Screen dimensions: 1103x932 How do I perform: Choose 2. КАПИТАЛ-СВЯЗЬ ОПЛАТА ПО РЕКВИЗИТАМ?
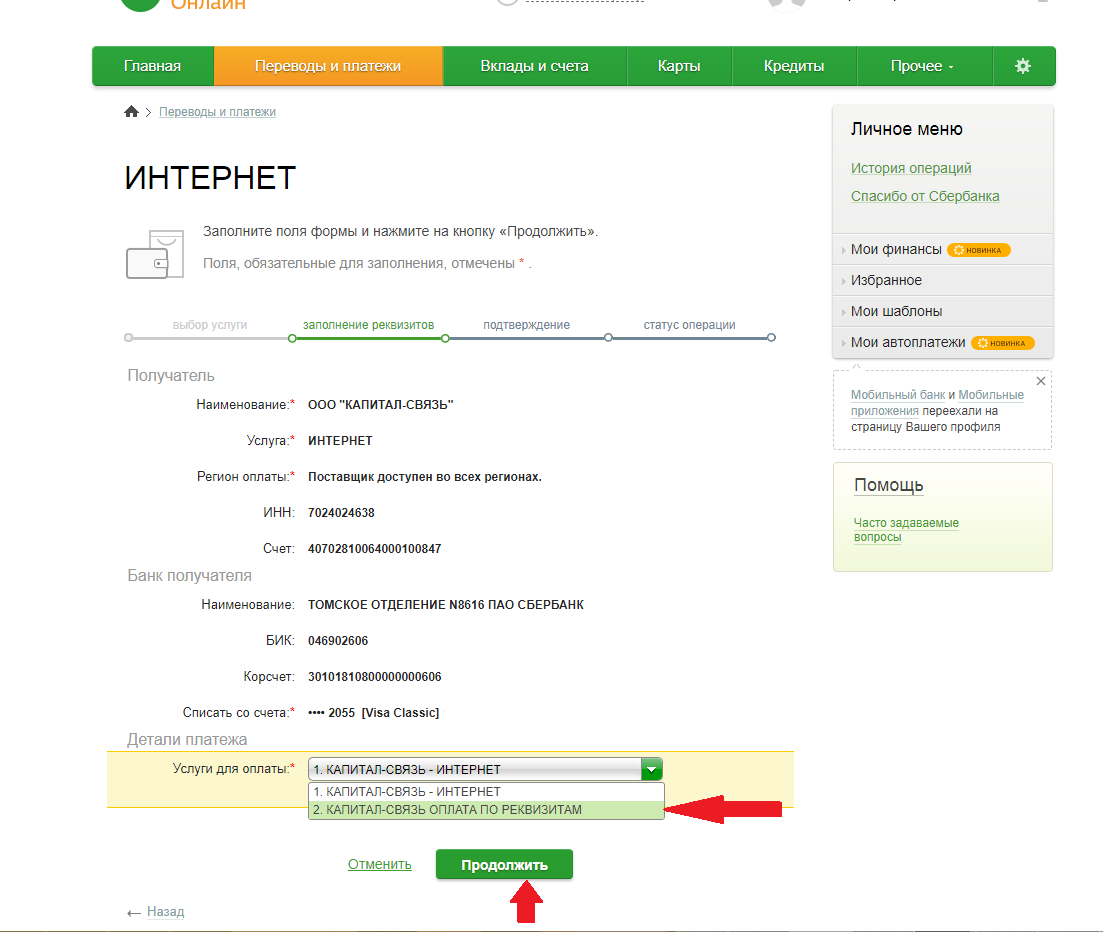[486, 810]
